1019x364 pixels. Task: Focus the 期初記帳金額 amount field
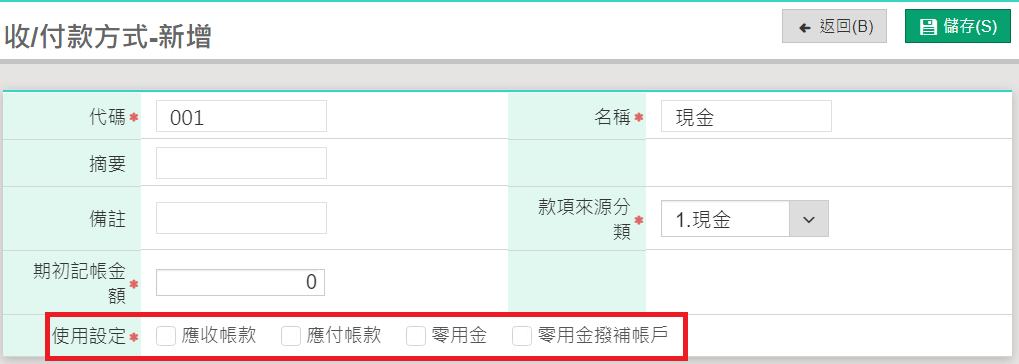[240, 282]
